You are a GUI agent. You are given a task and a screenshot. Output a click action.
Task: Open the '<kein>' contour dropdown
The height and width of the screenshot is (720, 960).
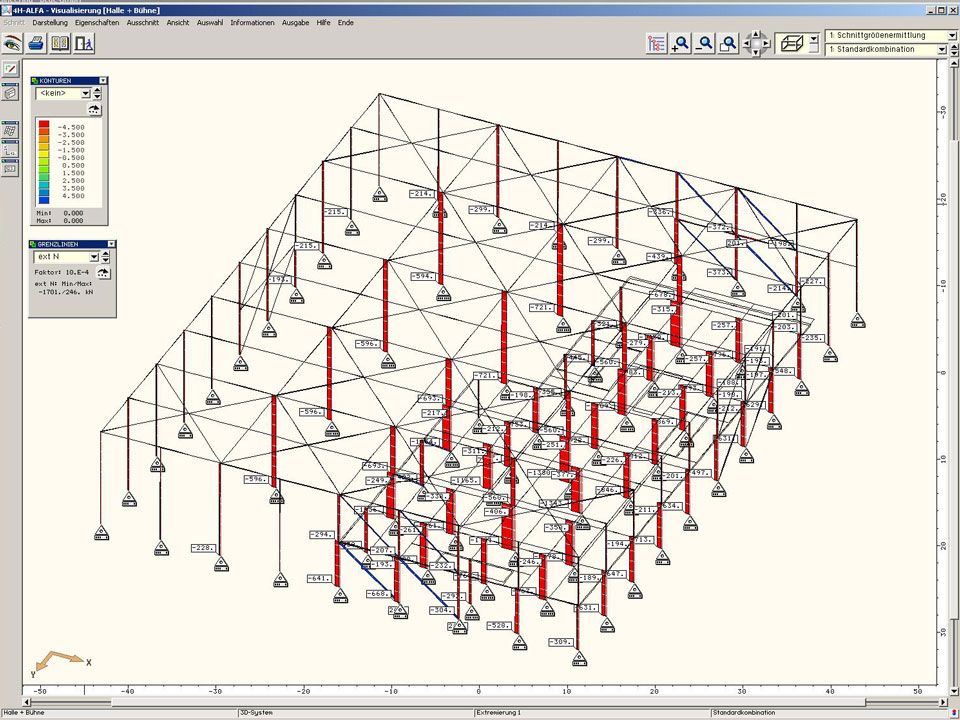(x=85, y=93)
